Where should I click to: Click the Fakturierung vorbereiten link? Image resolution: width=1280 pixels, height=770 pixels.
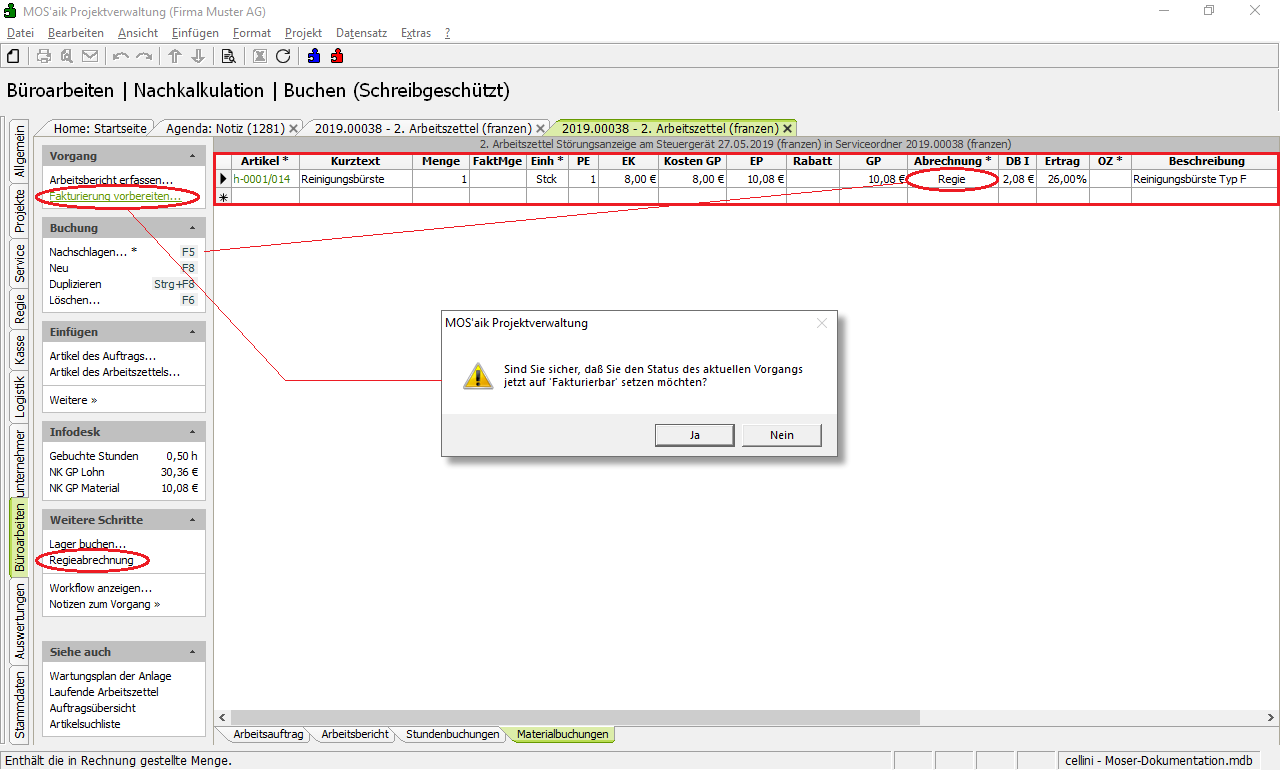coord(115,197)
